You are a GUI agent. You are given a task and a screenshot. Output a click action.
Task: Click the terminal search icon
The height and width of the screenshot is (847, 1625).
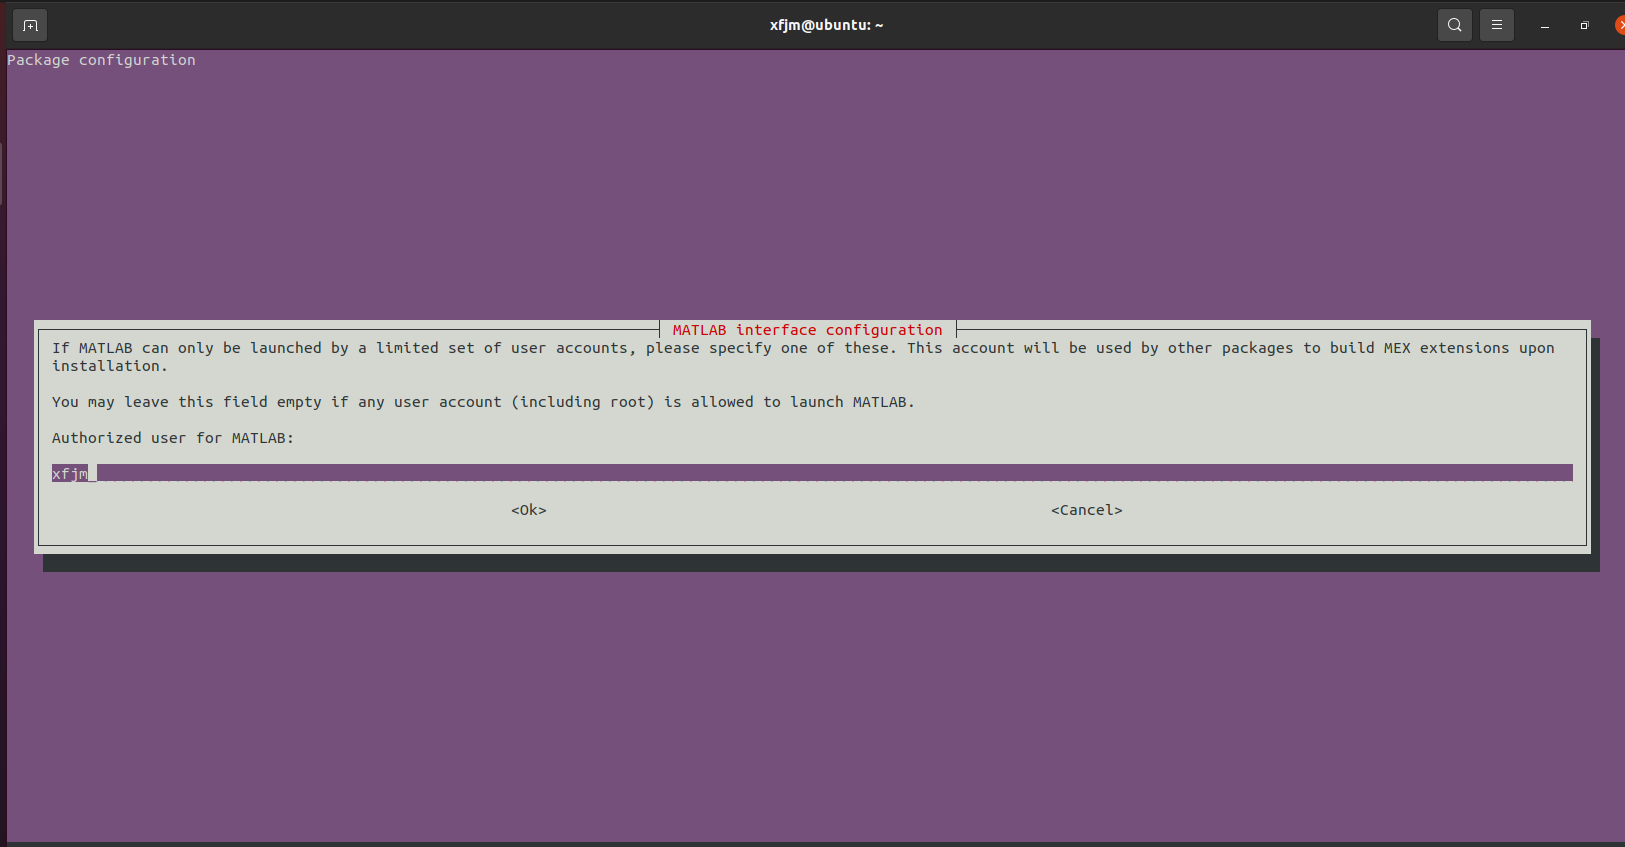coord(1455,25)
